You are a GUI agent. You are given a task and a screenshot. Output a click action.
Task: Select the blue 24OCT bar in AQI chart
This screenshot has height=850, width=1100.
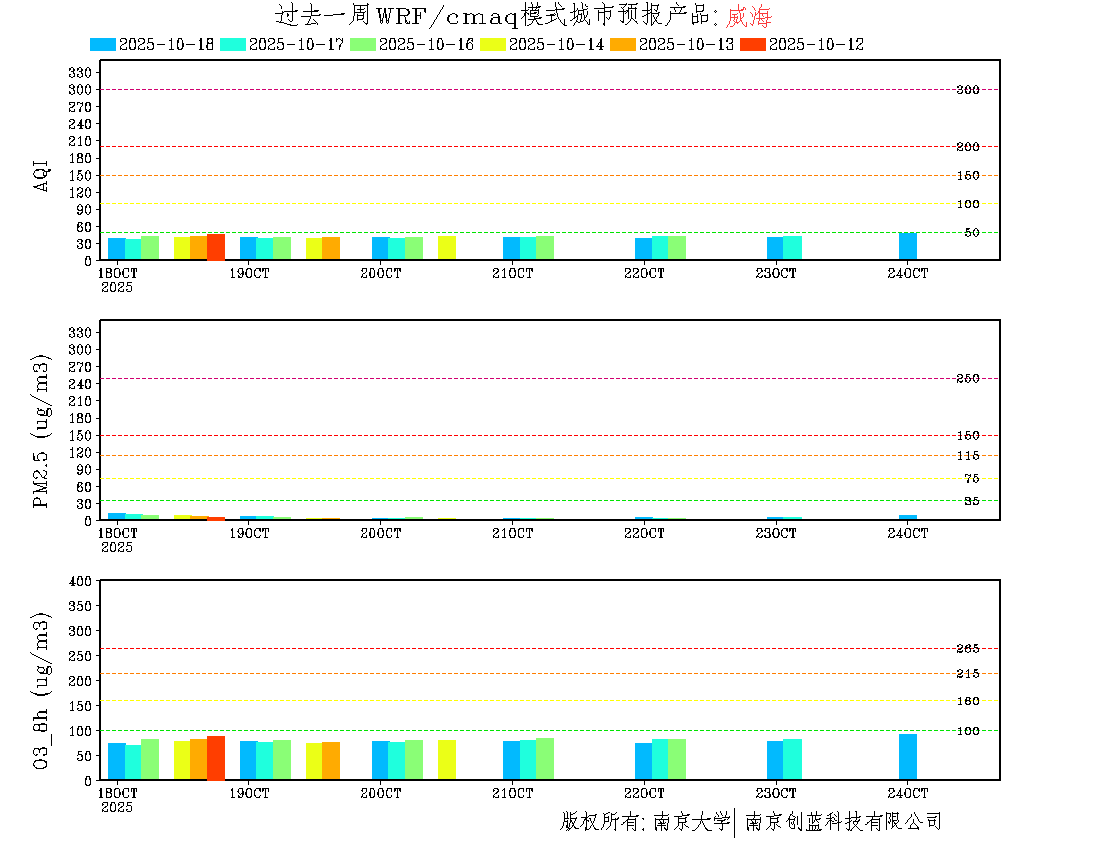pos(908,246)
